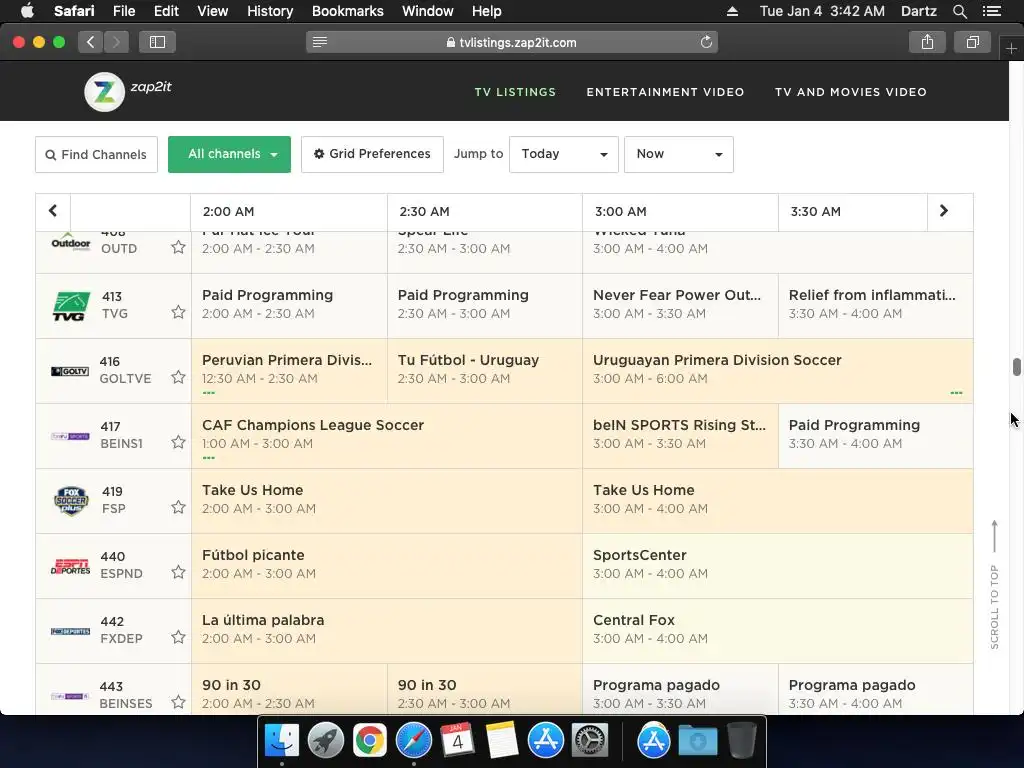Screen dimensions: 1024x768
Task: Open the Today date dropdown
Action: coord(564,154)
